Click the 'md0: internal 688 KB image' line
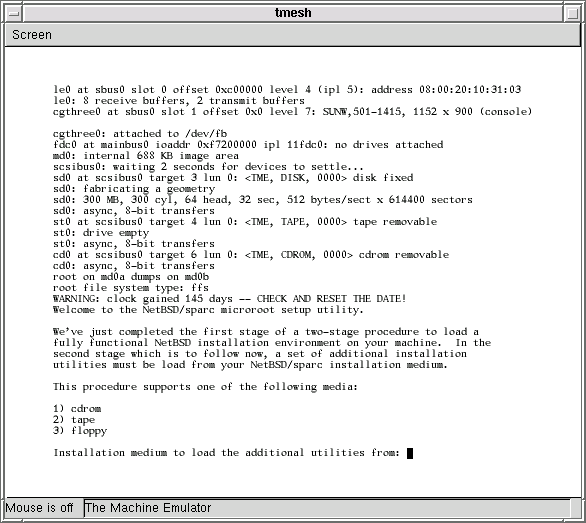 (146, 156)
